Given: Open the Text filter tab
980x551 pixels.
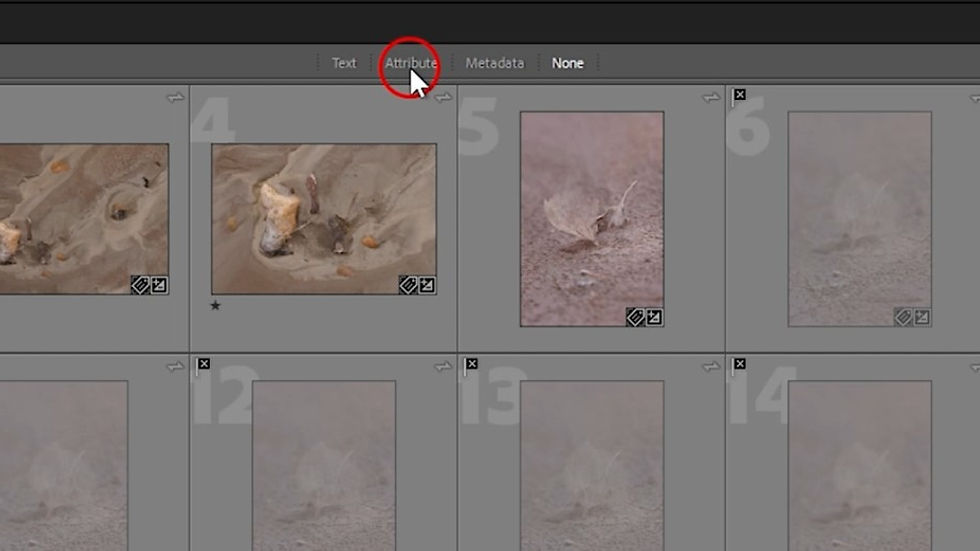Looking at the screenshot, I should [344, 63].
